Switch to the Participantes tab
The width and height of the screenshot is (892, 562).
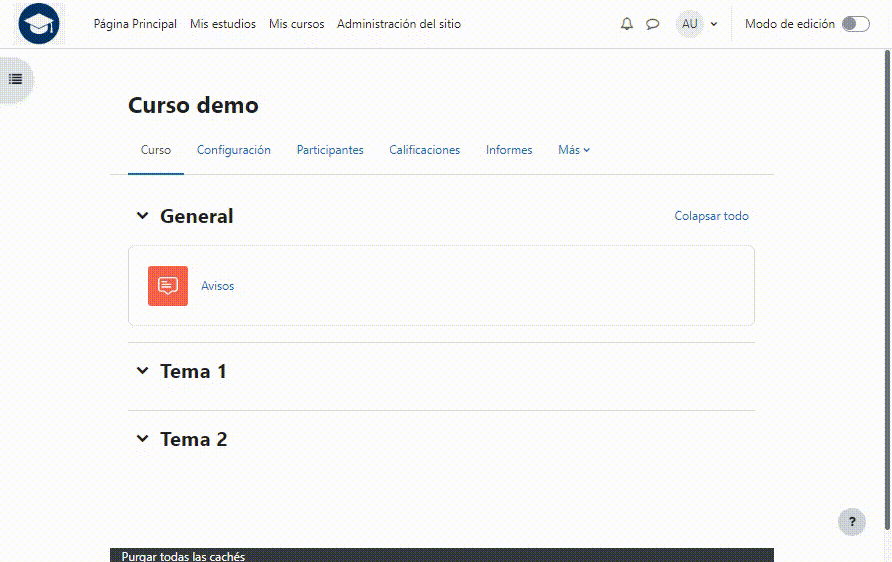tap(330, 150)
